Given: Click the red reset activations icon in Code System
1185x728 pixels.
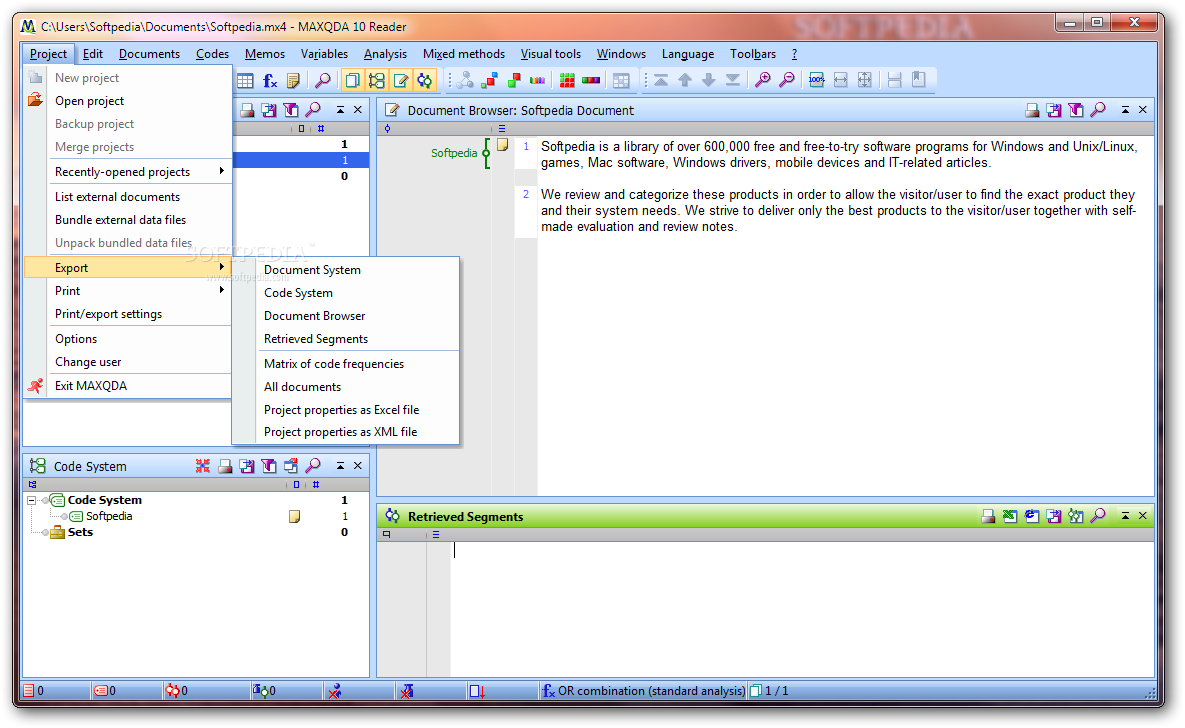Looking at the screenshot, I should tap(203, 466).
